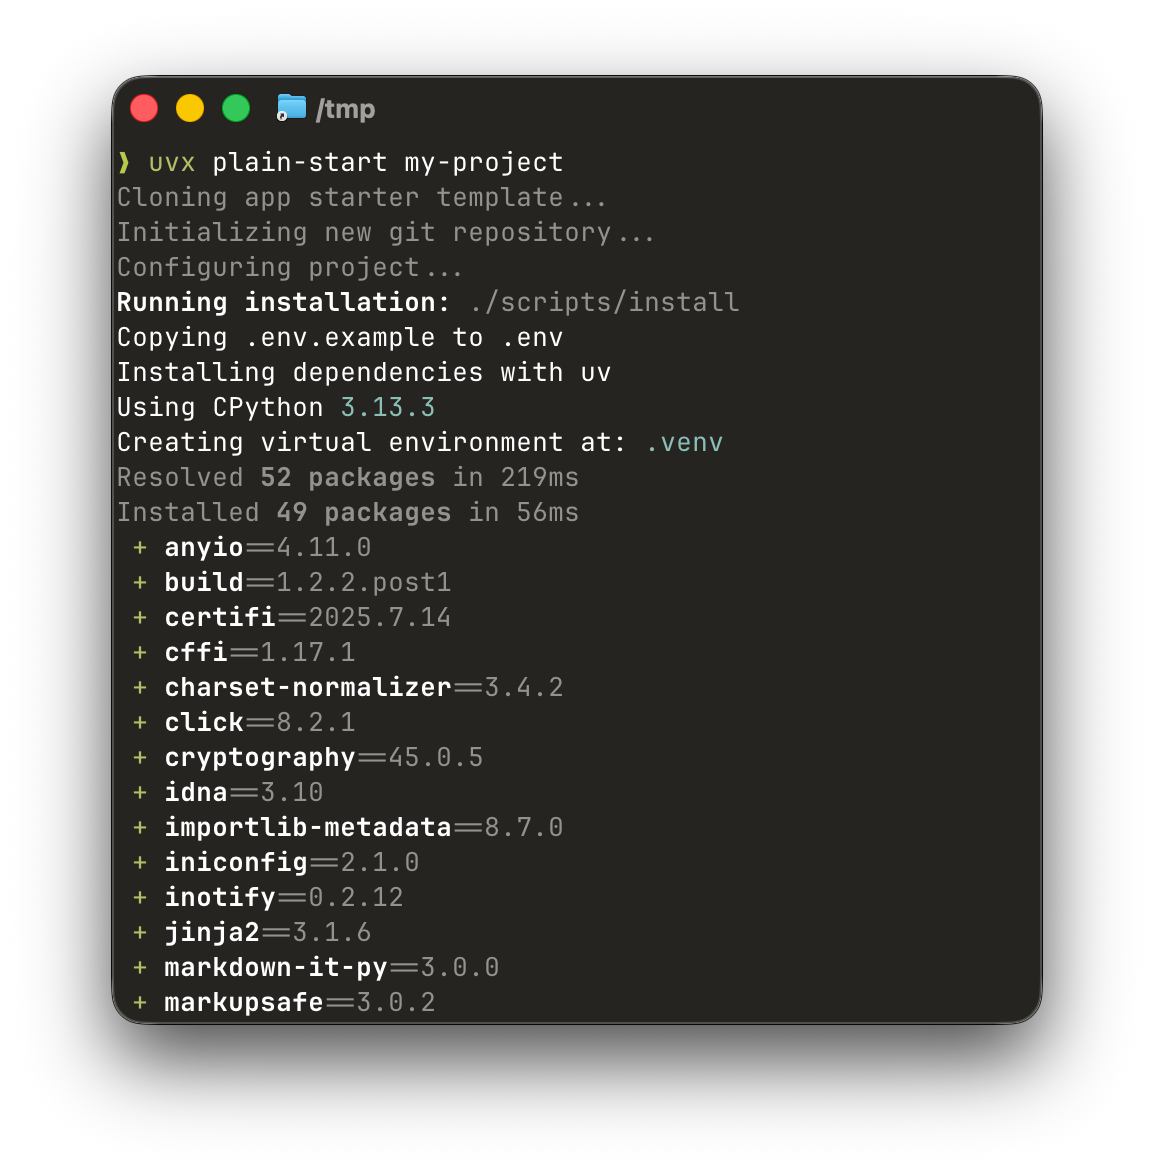Viewport: 1154px width, 1172px height.
Task: Close the terminal window with the red button
Action: coord(144,108)
